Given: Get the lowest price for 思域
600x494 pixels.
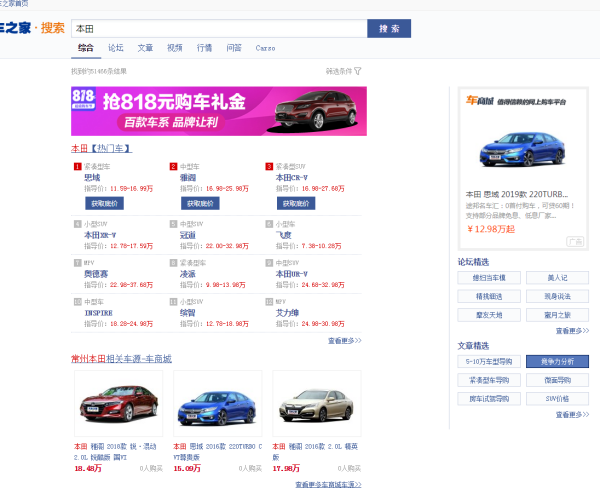Looking at the screenshot, I should tap(104, 203).
